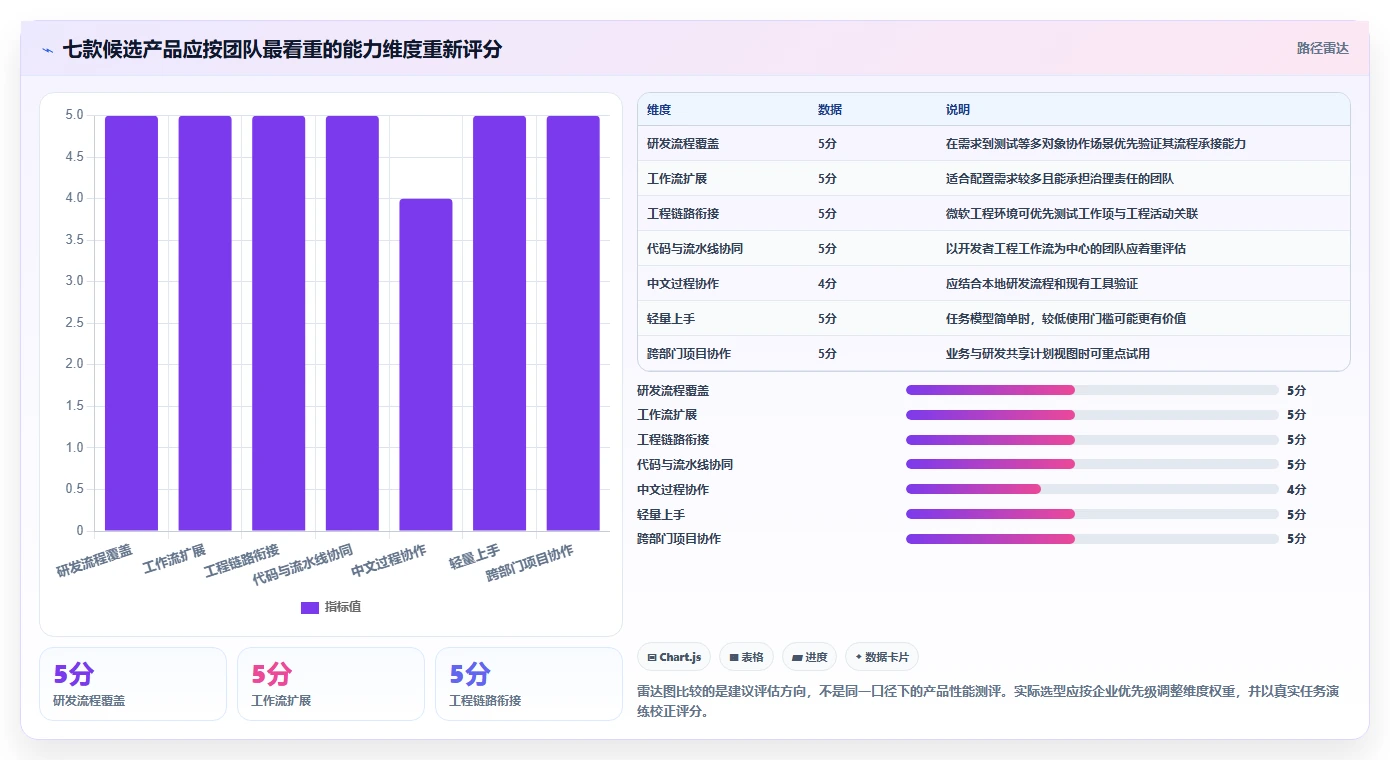Click the 数据 column header

(x=830, y=110)
